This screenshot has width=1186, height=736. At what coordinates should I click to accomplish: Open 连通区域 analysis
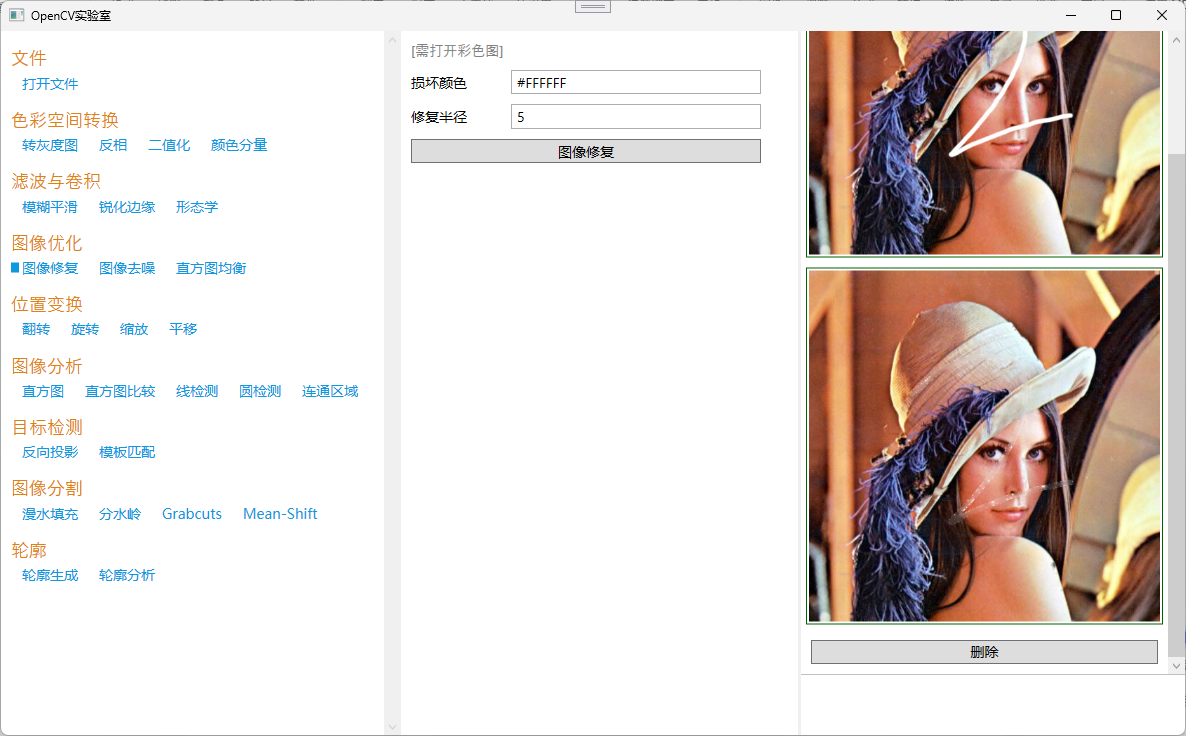(x=330, y=391)
